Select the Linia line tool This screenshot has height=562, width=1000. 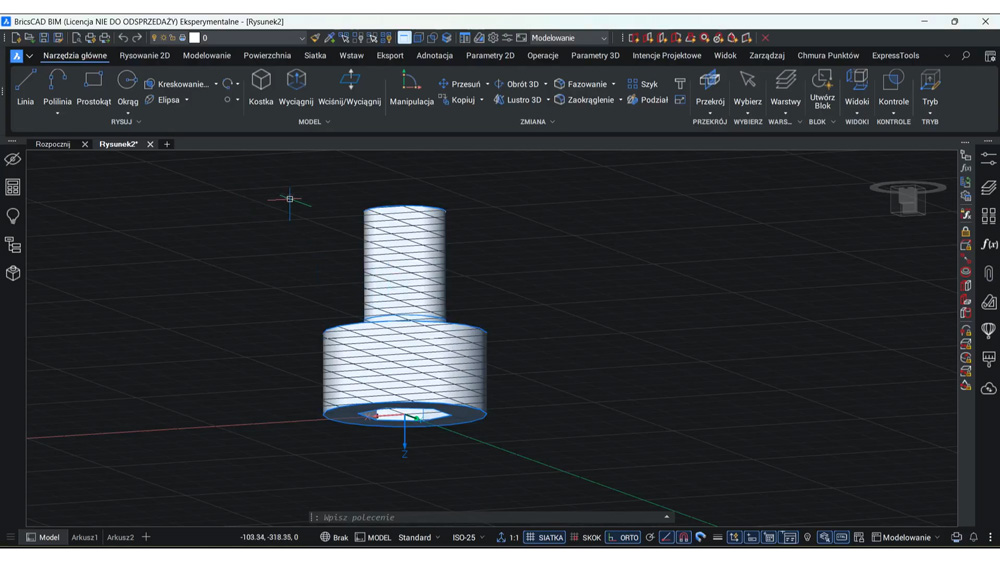26,87
